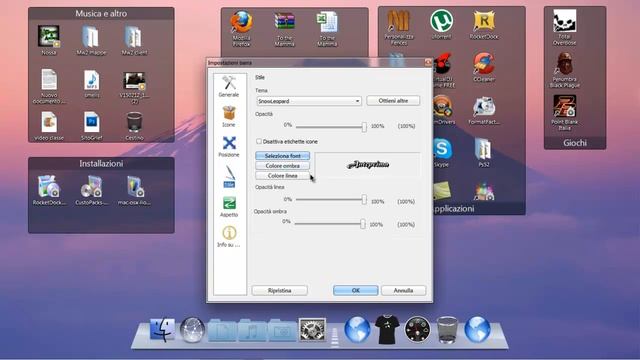Open the WinRAR To the Mamma archive
Viewport: 640px width, 360px height.
(284, 29)
